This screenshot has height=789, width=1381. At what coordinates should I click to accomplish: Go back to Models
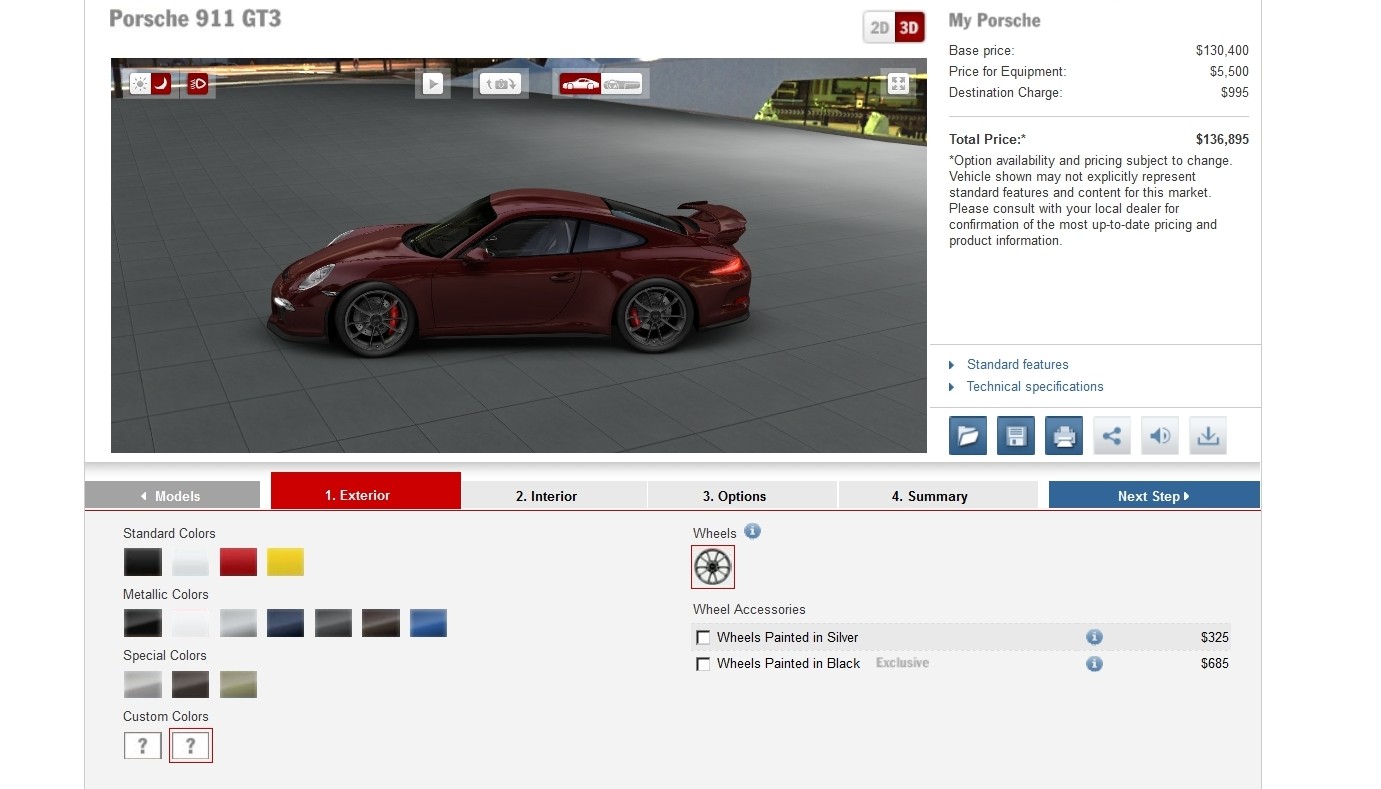tap(172, 496)
